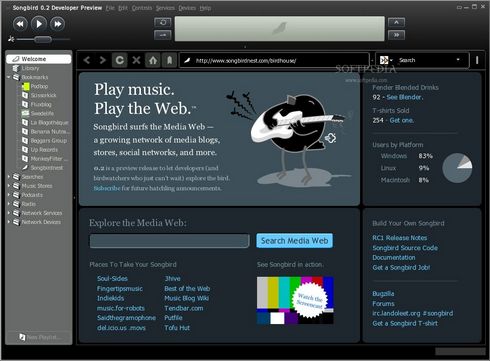The height and width of the screenshot is (361, 490).
Task: Toggle shuffle mode
Action: tap(163, 35)
